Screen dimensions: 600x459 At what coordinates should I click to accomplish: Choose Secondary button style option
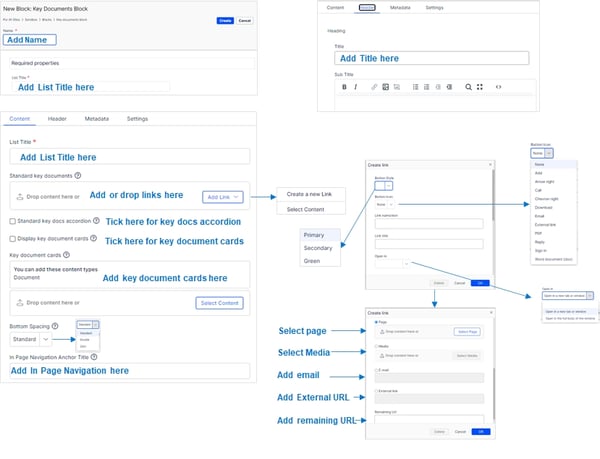(x=320, y=248)
